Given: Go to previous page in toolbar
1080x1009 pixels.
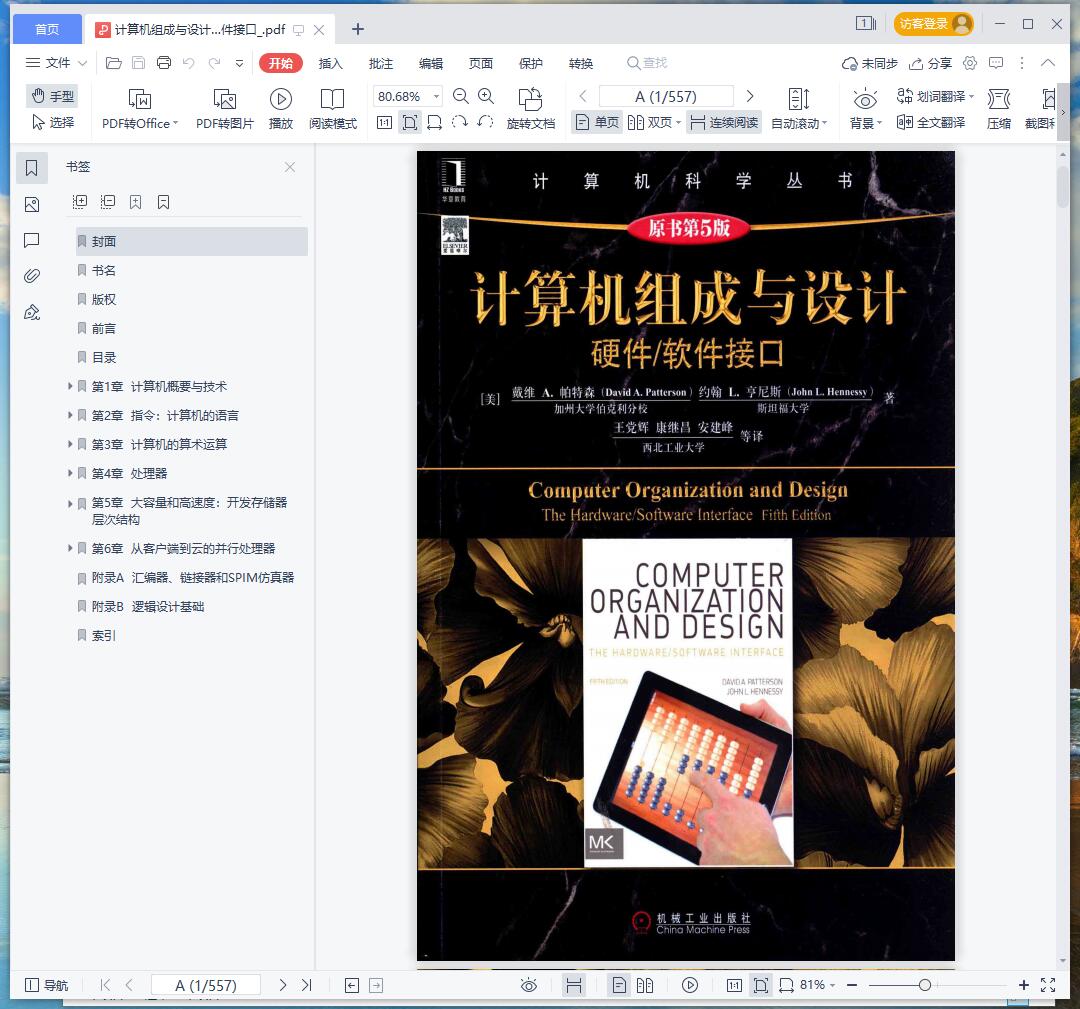Looking at the screenshot, I should (x=583, y=96).
